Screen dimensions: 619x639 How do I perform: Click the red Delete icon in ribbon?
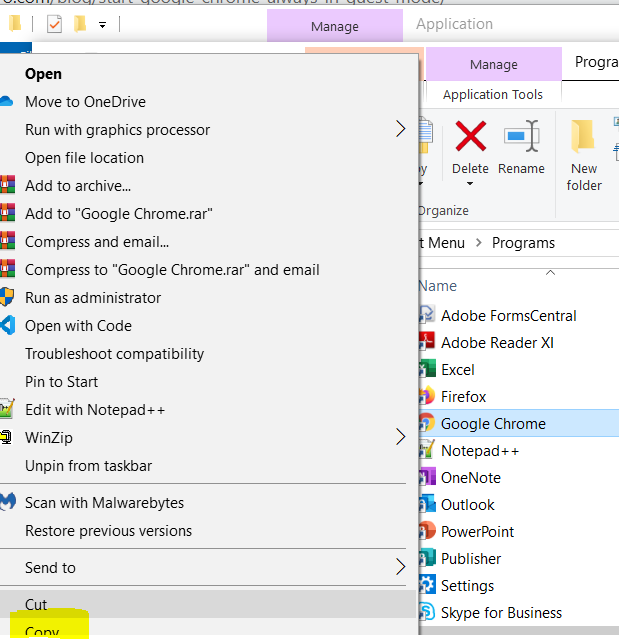tap(470, 137)
